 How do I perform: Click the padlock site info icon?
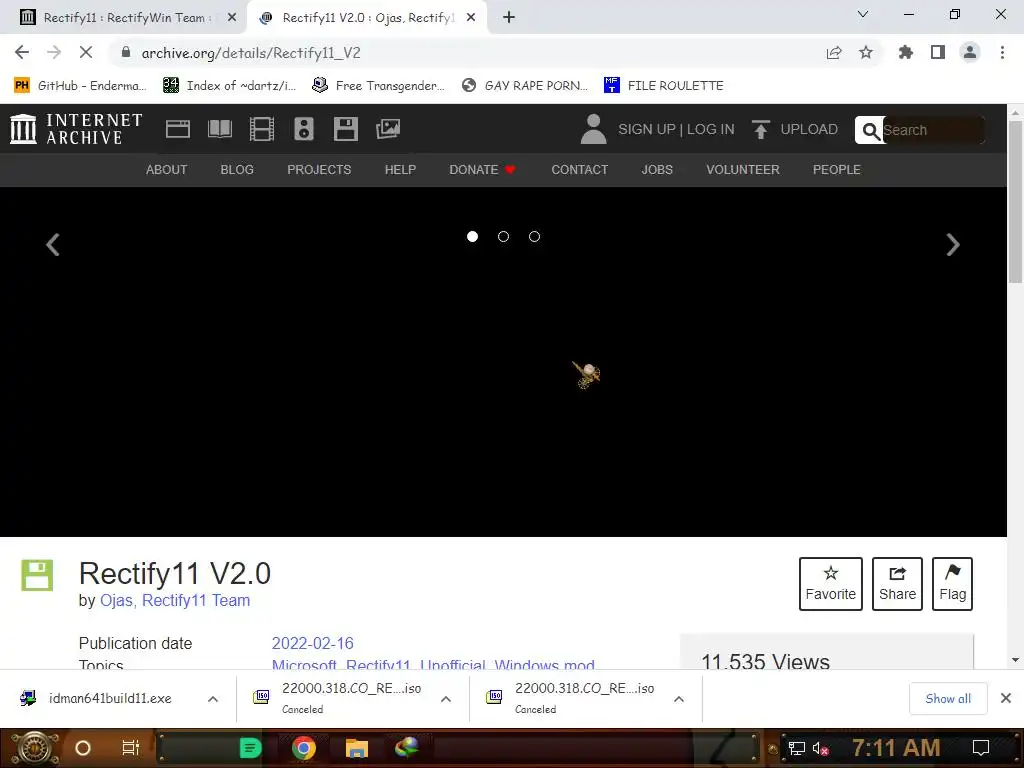click(x=126, y=52)
